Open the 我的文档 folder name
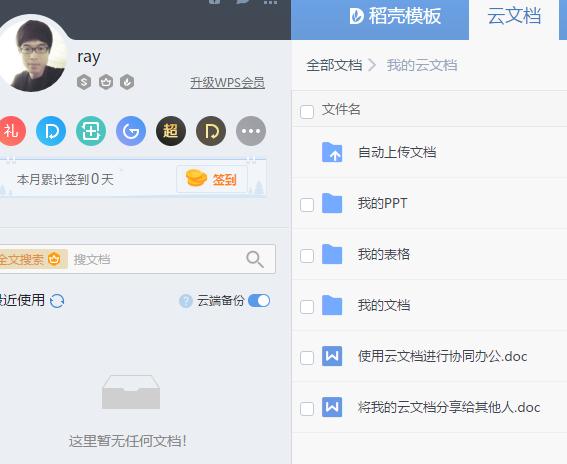This screenshot has width=567, height=464. 384,305
